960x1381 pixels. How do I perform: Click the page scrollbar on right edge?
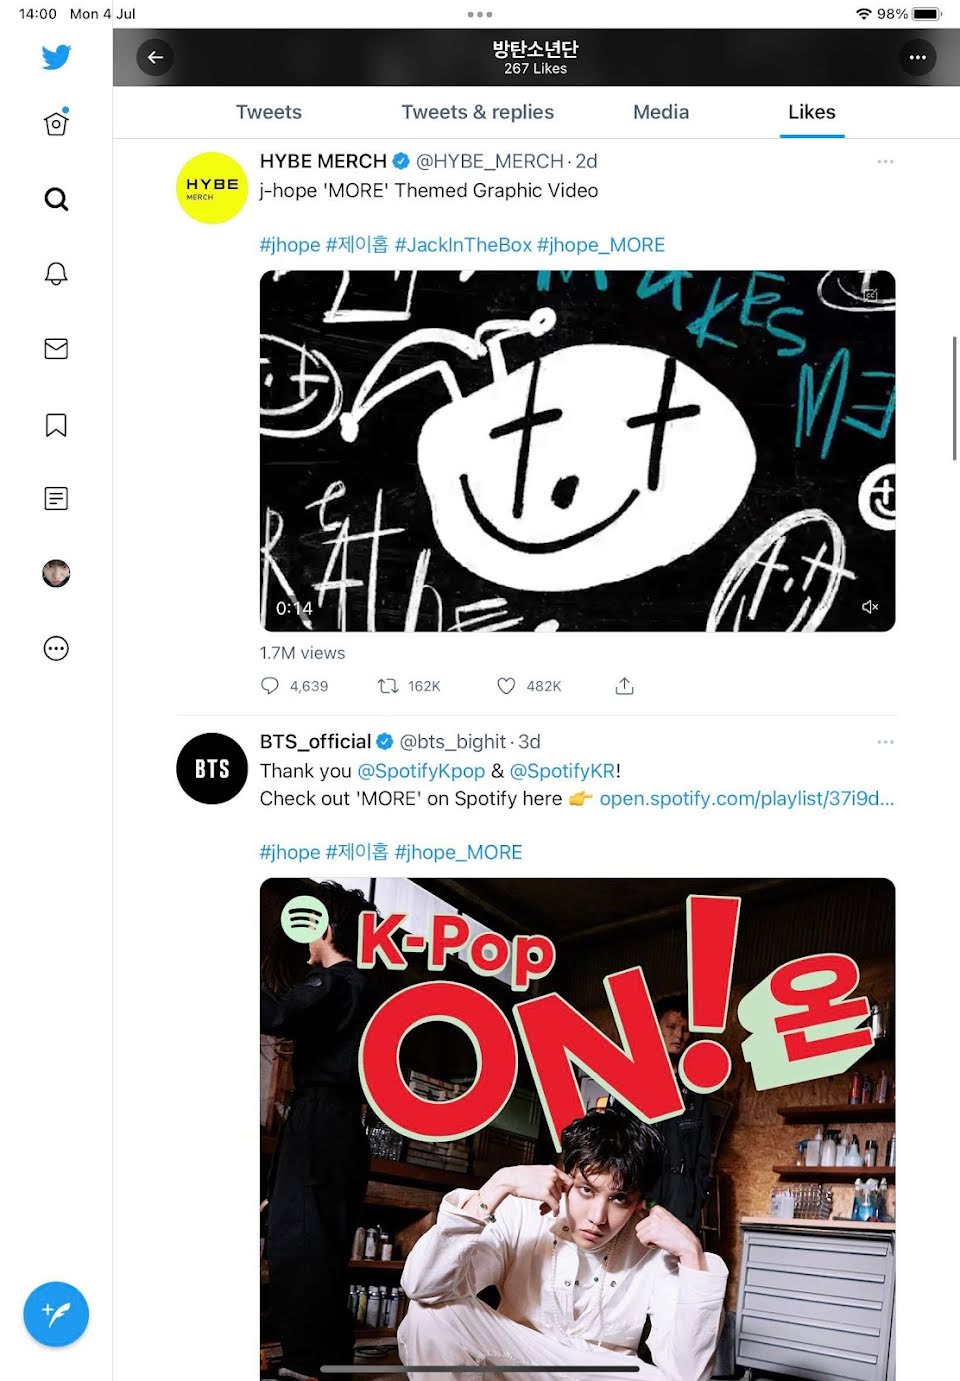point(955,398)
